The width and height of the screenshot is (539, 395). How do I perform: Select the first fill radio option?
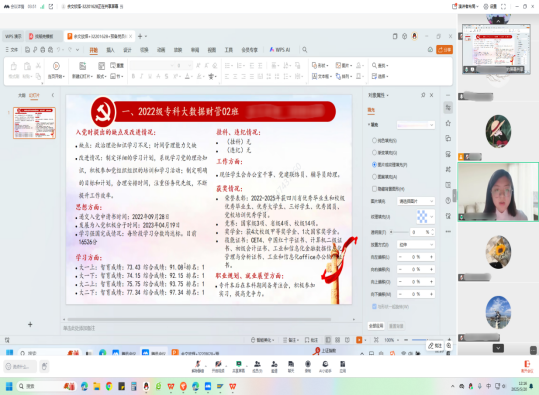374,140
